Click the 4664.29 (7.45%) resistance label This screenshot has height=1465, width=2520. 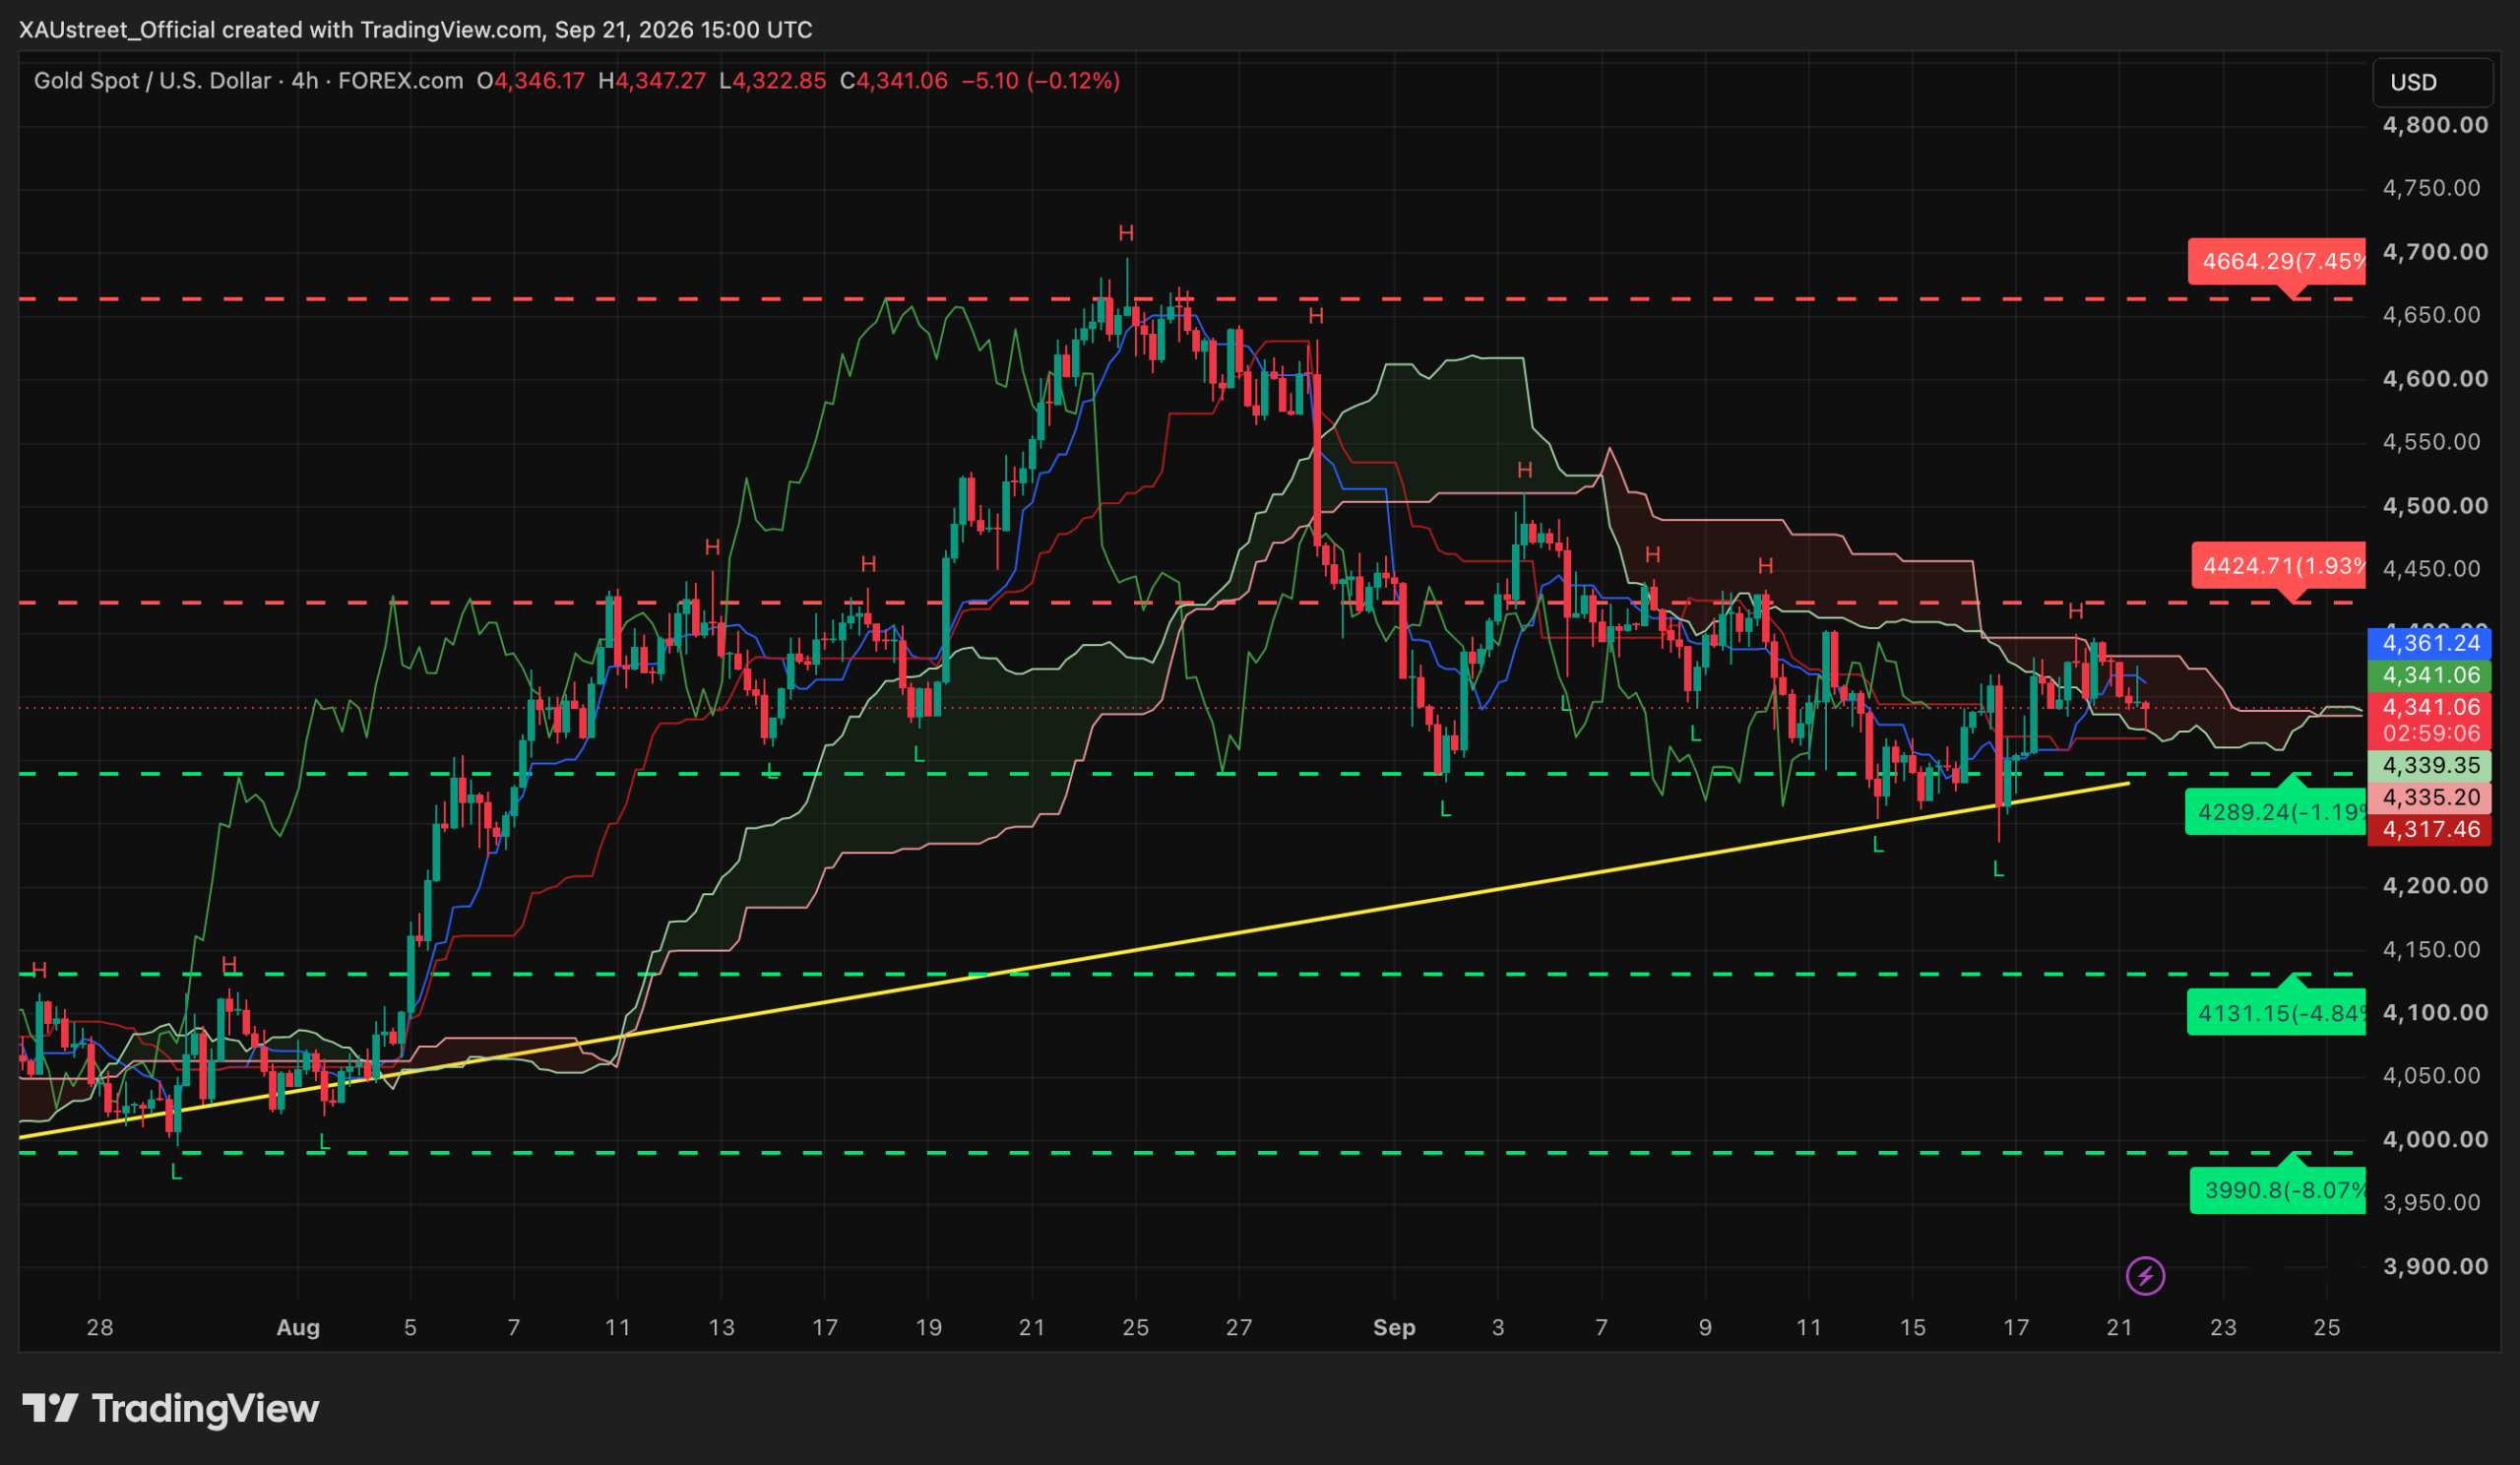coord(2277,262)
